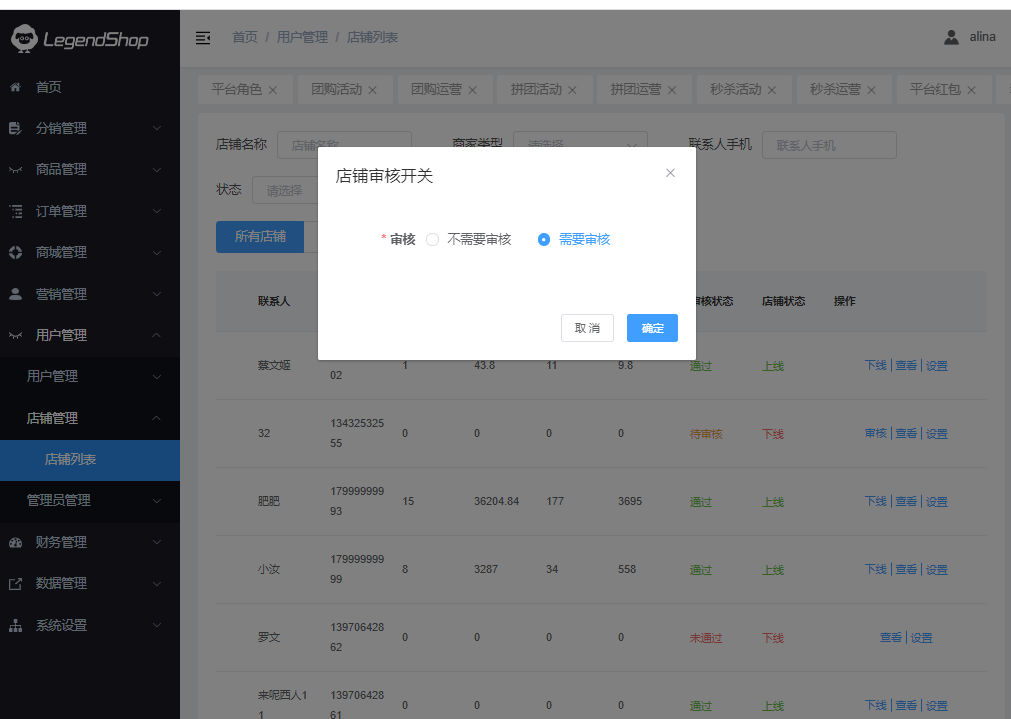Screen dimensions: 1011x719
Task: Select the 不需要审核 radio option
Action: (433, 240)
